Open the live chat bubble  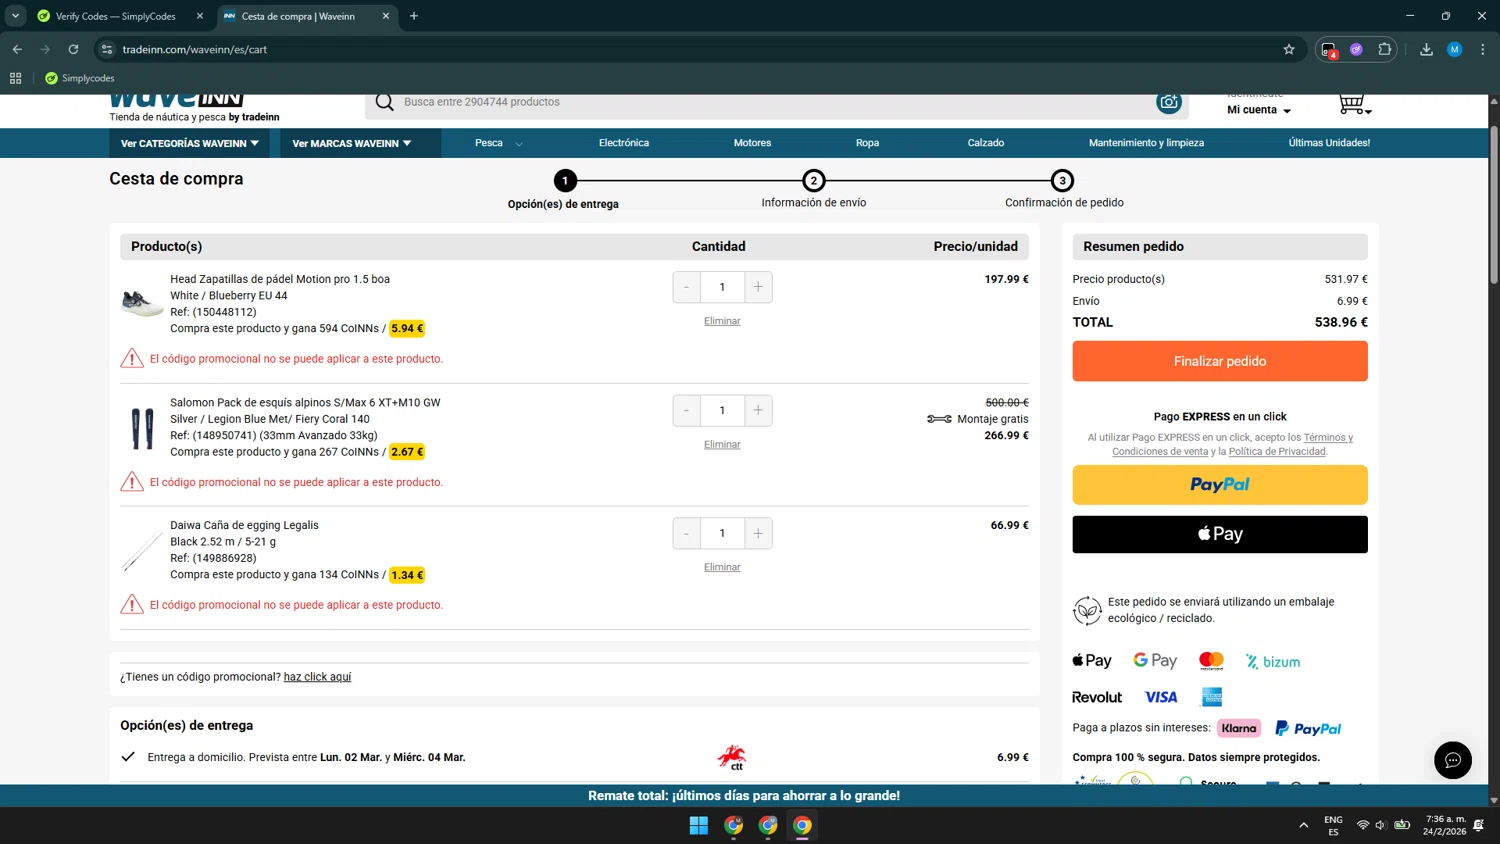point(1452,760)
